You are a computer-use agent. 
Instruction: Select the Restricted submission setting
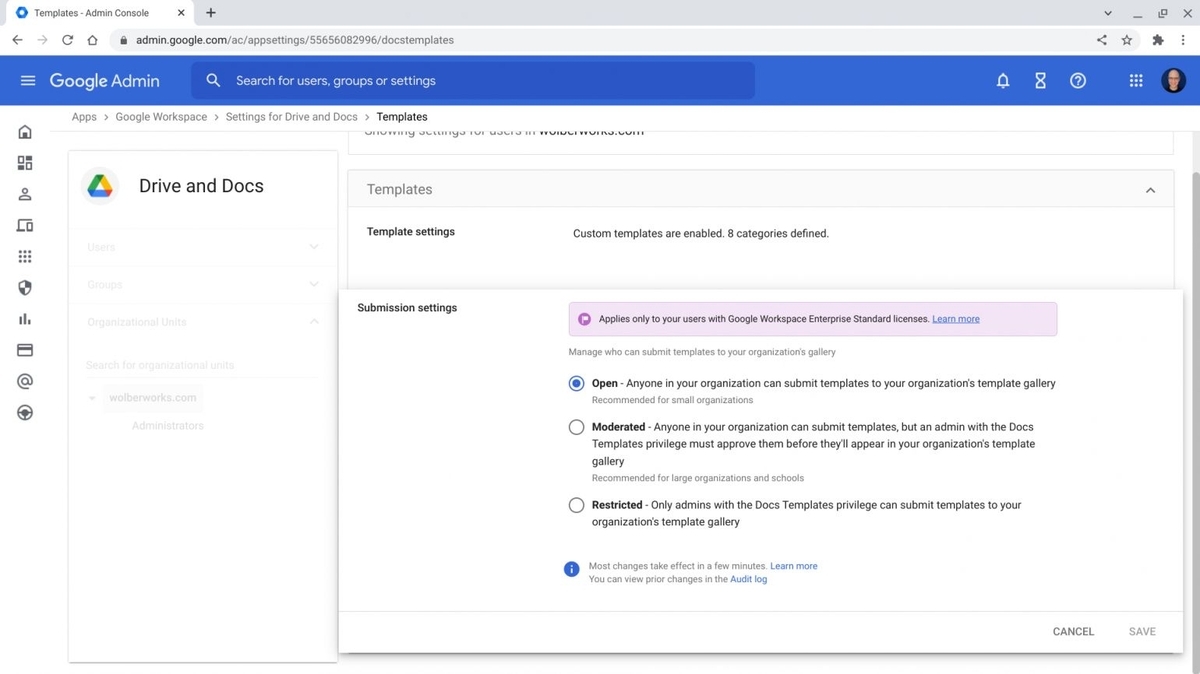click(576, 505)
